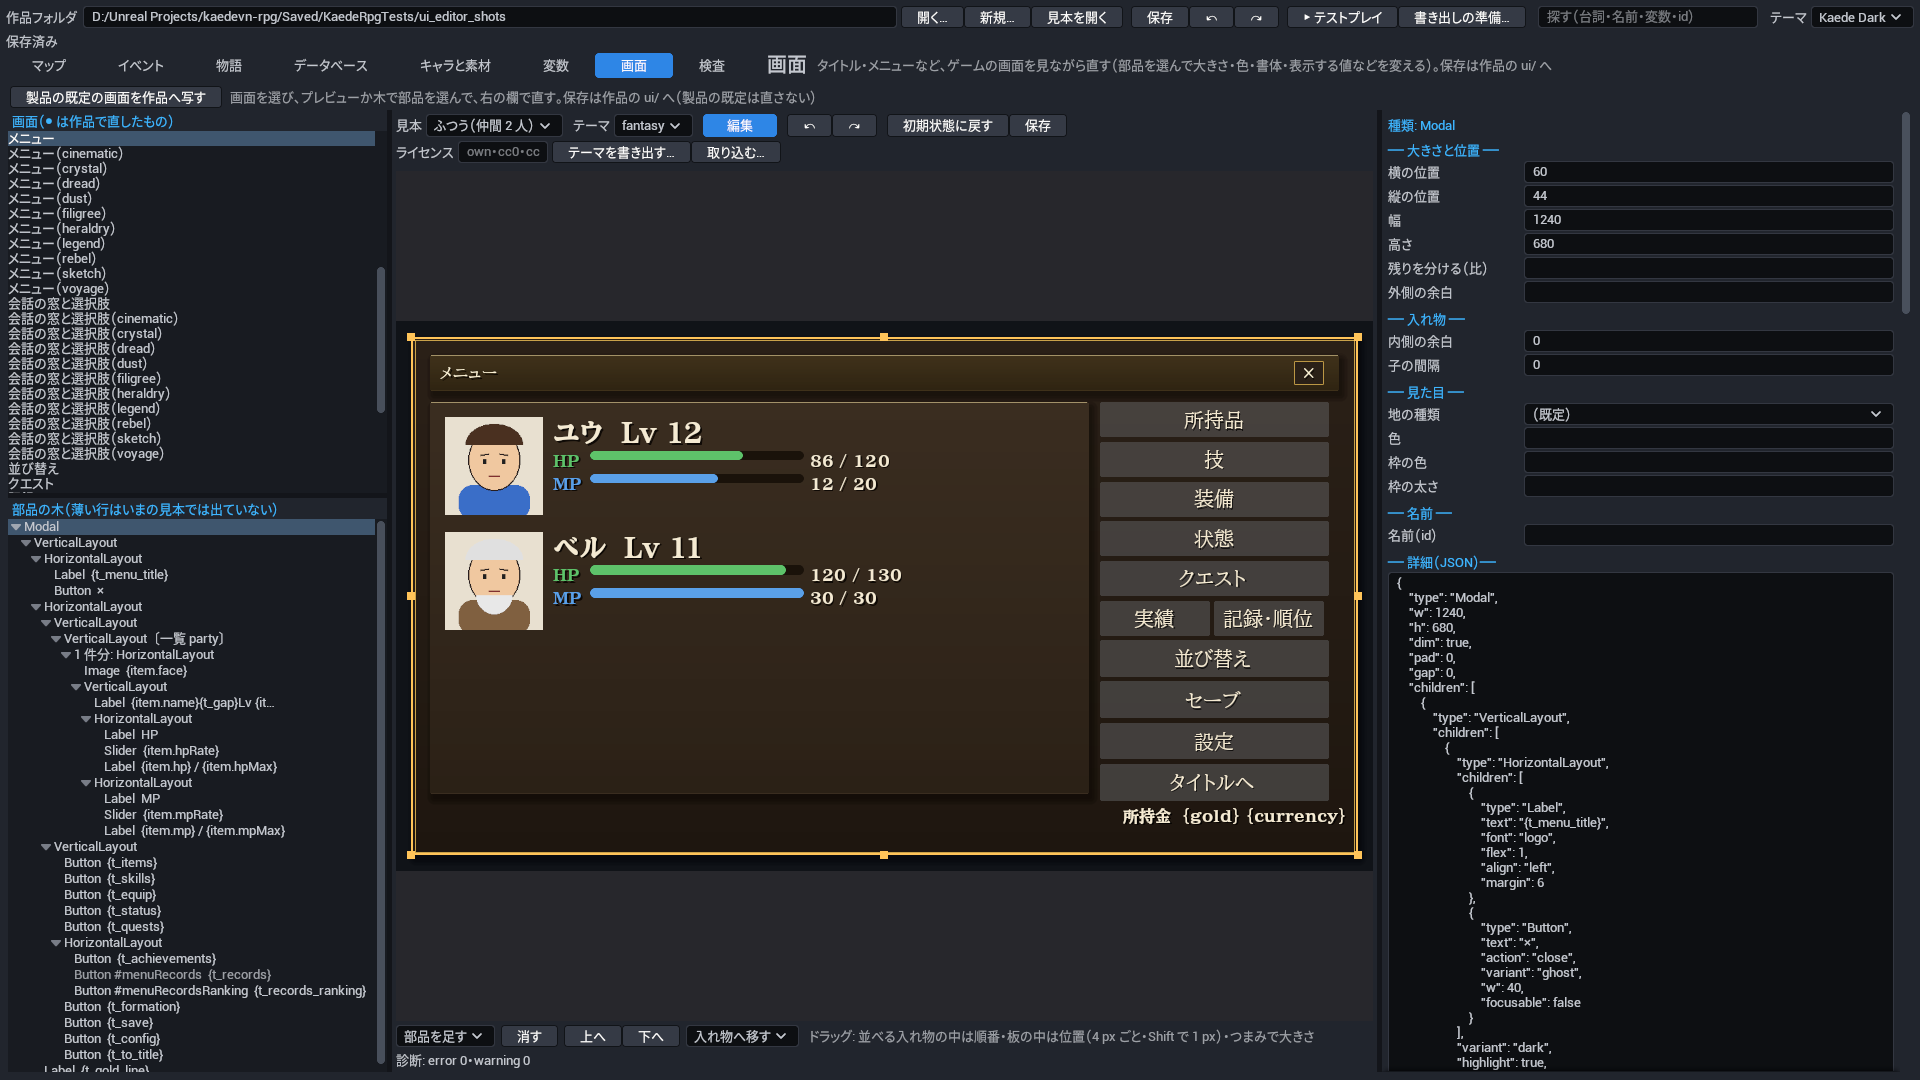Click the 幅 width input field

(x=1708, y=220)
